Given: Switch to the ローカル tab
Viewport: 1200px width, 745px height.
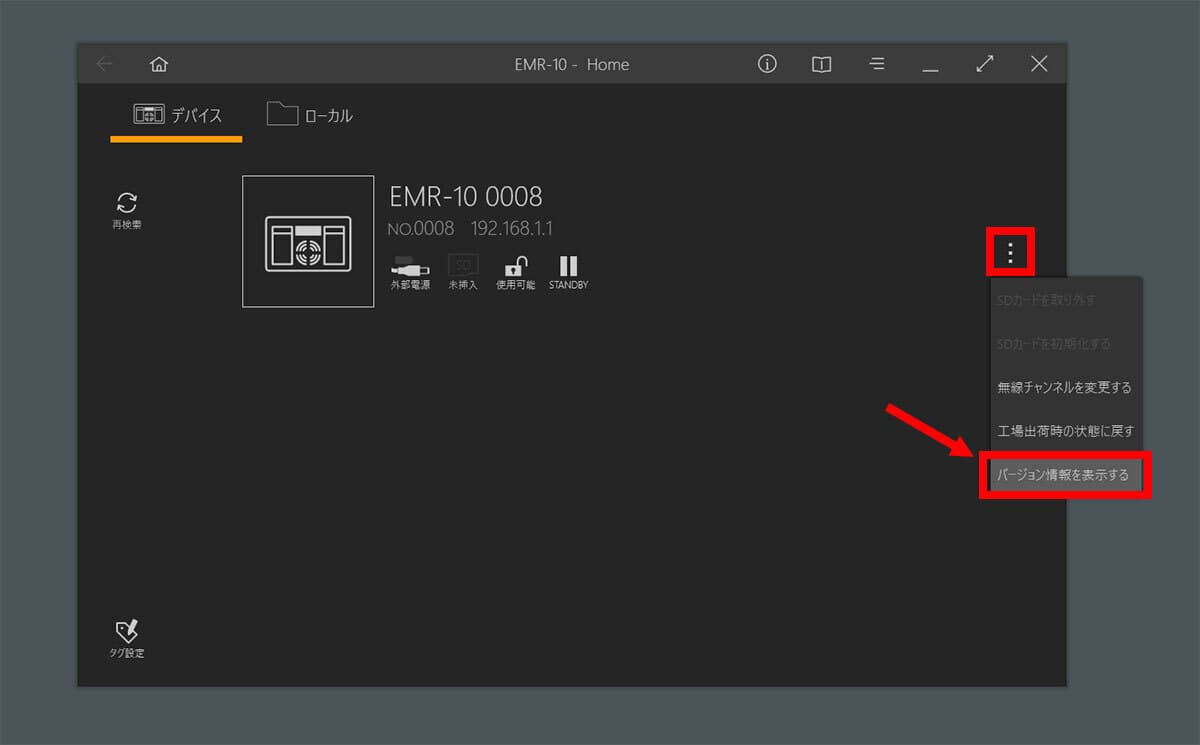Looking at the screenshot, I should coord(310,116).
